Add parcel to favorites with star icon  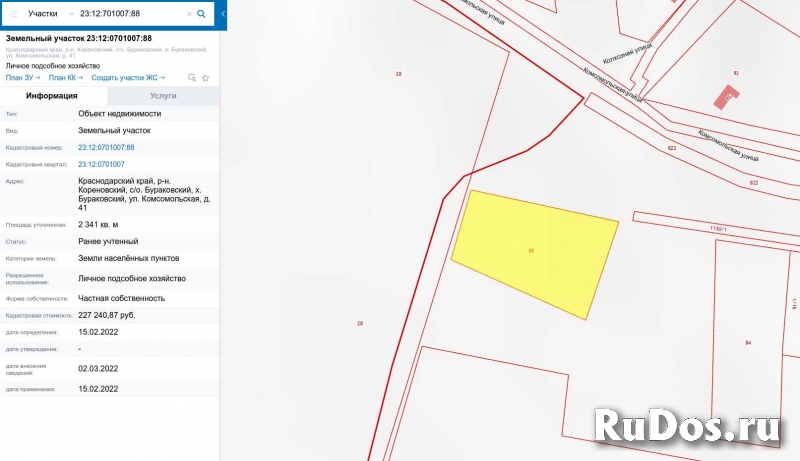tap(205, 77)
